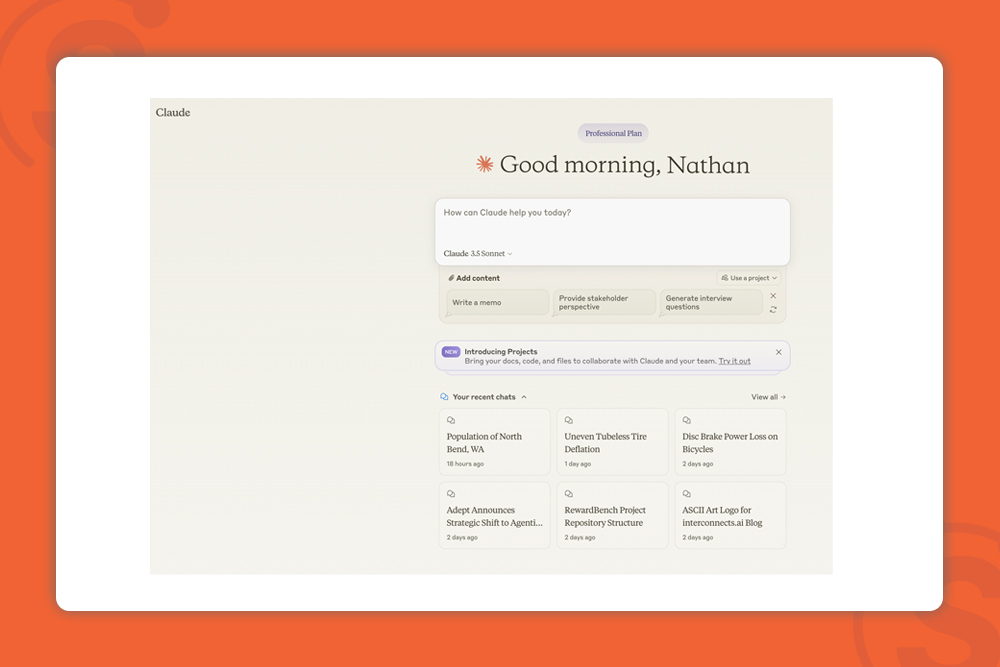Dismiss the suggested prompts with the X icon

[x=773, y=296]
